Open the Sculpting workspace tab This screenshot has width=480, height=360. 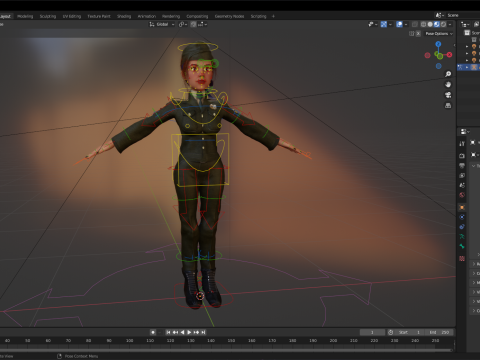click(x=48, y=16)
